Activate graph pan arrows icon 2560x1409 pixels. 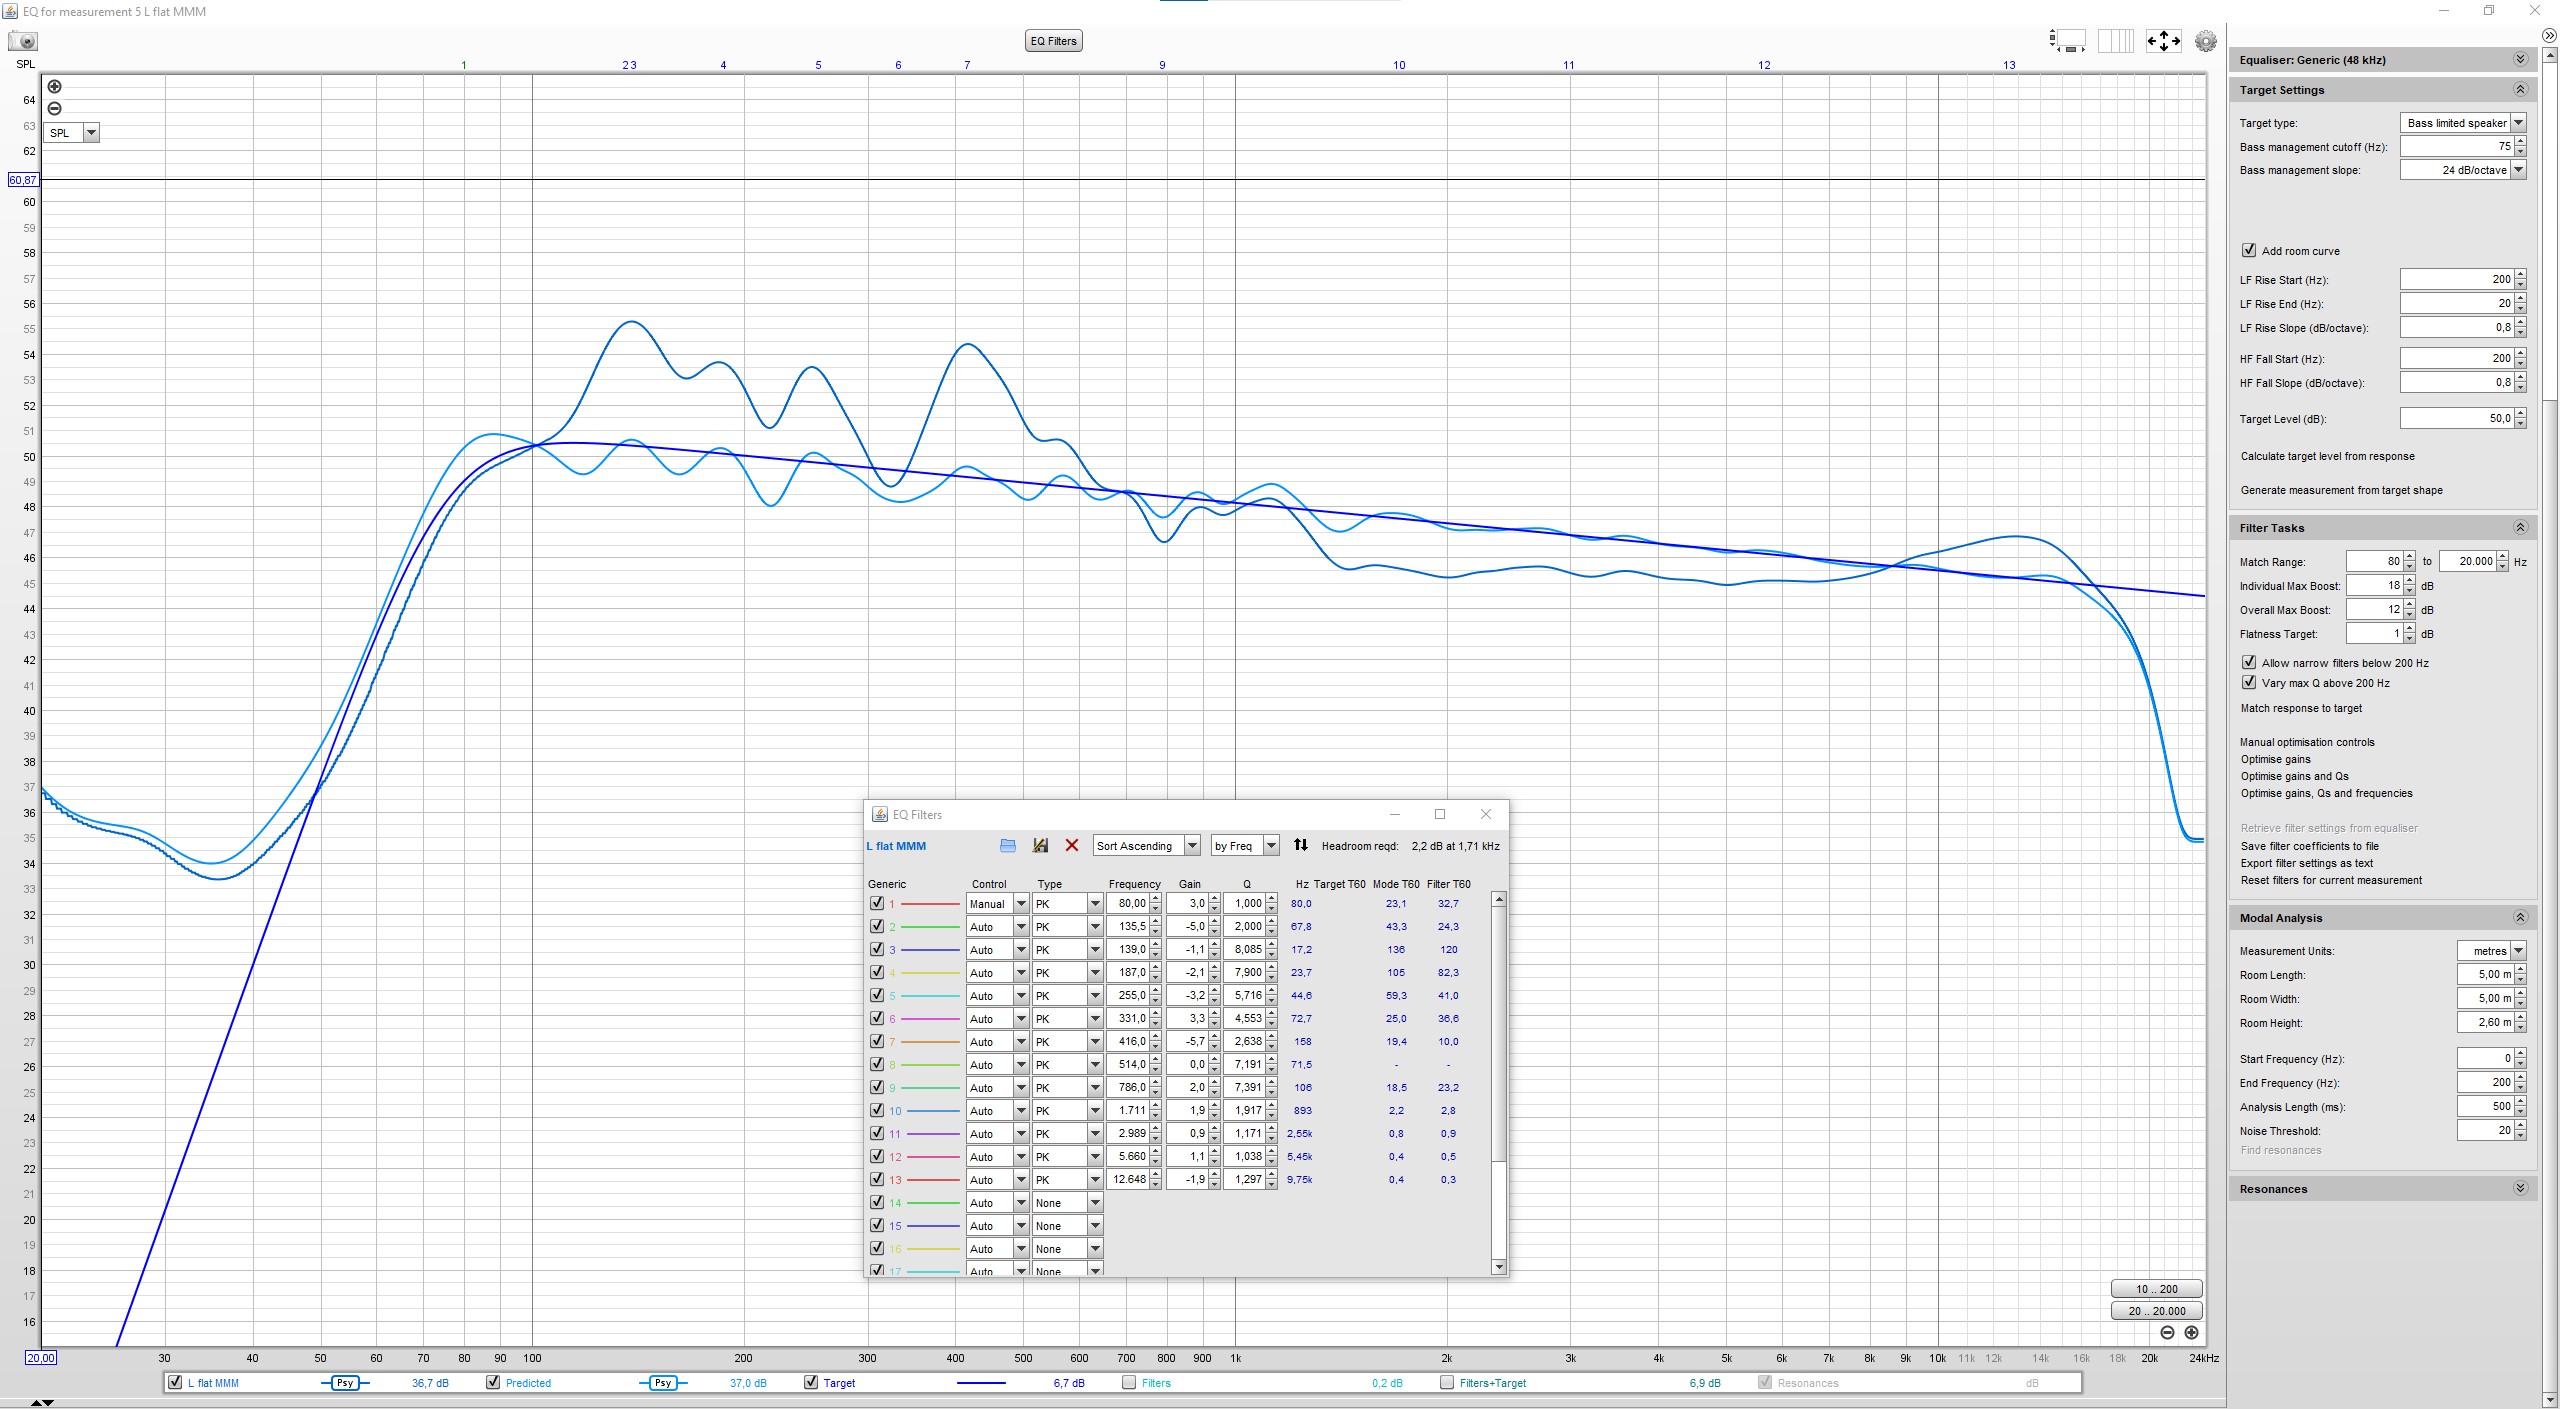pos(2163,41)
